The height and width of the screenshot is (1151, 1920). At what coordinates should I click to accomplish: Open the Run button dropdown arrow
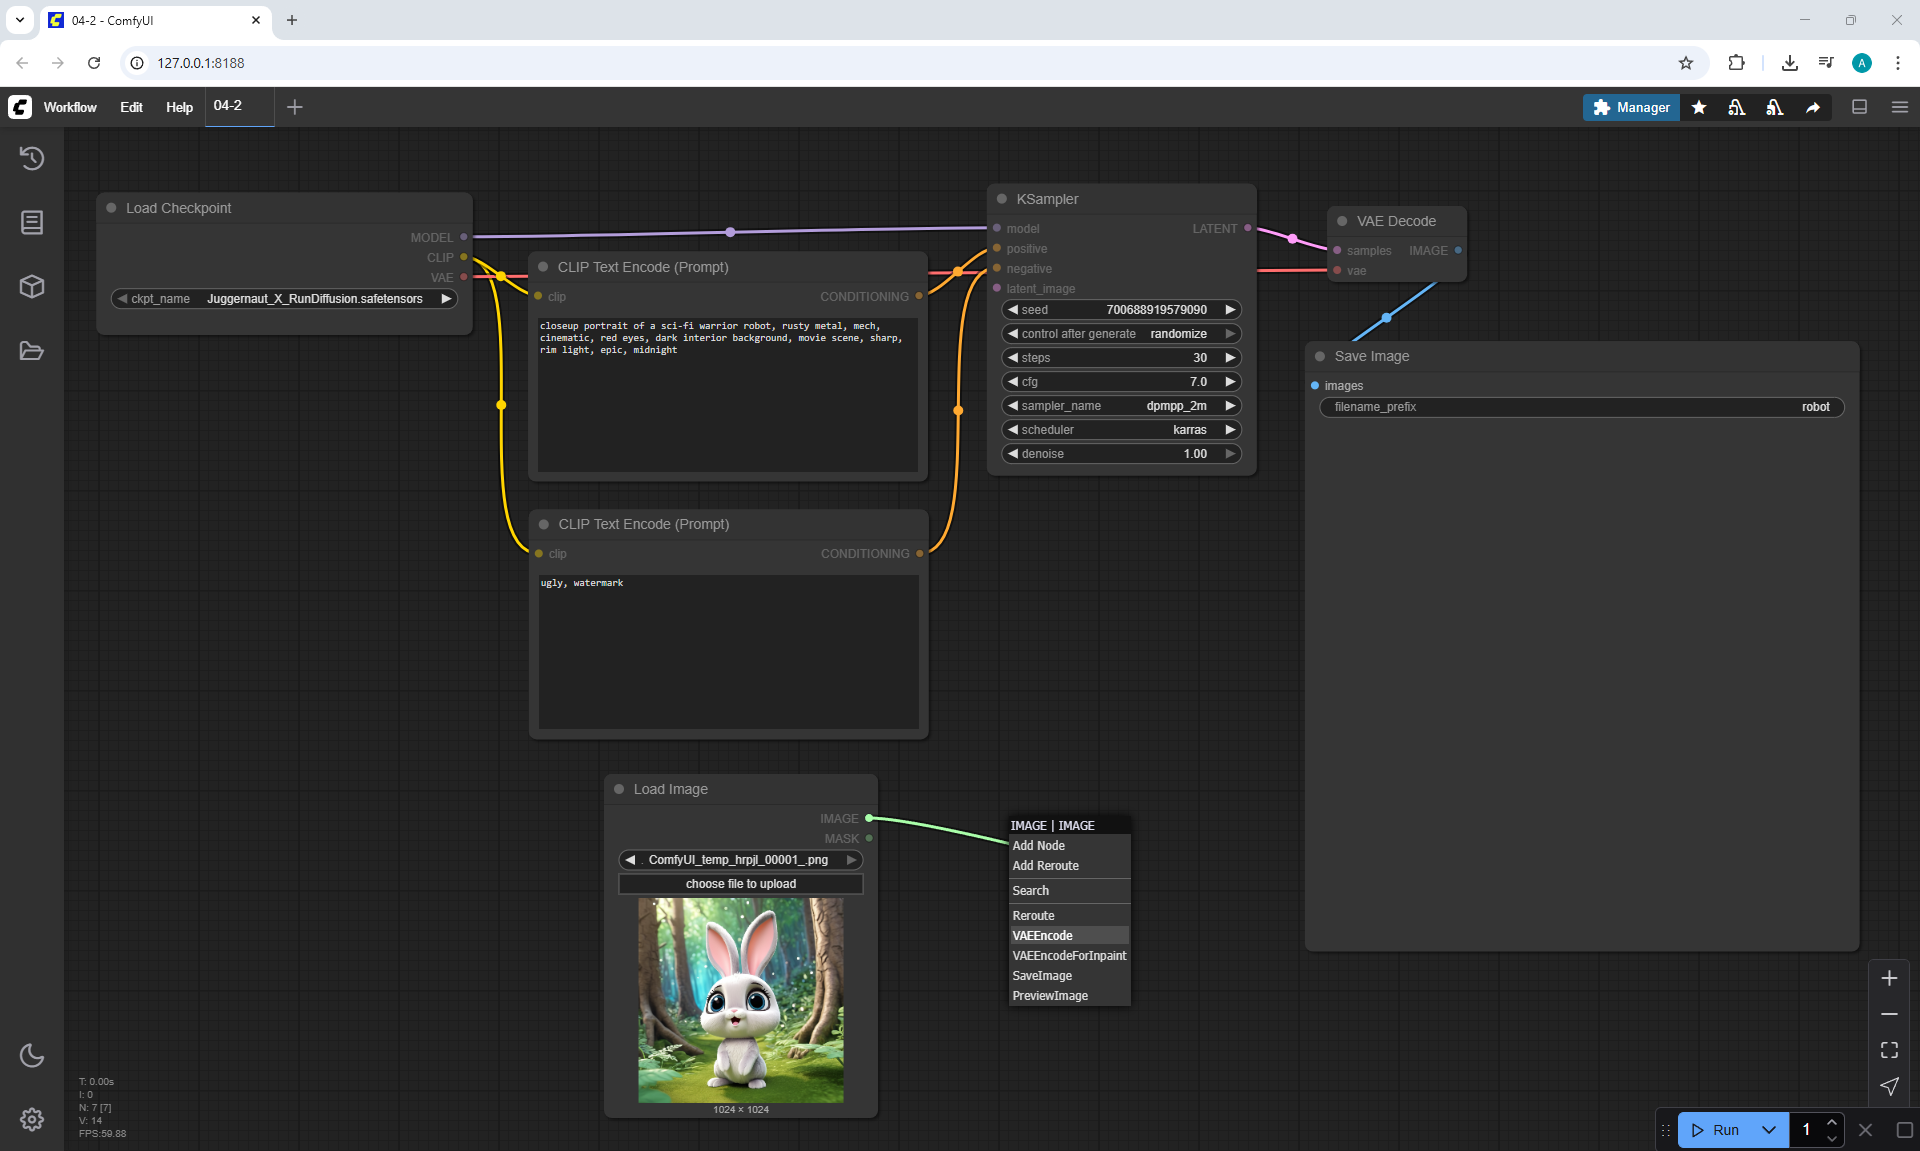1768,1130
